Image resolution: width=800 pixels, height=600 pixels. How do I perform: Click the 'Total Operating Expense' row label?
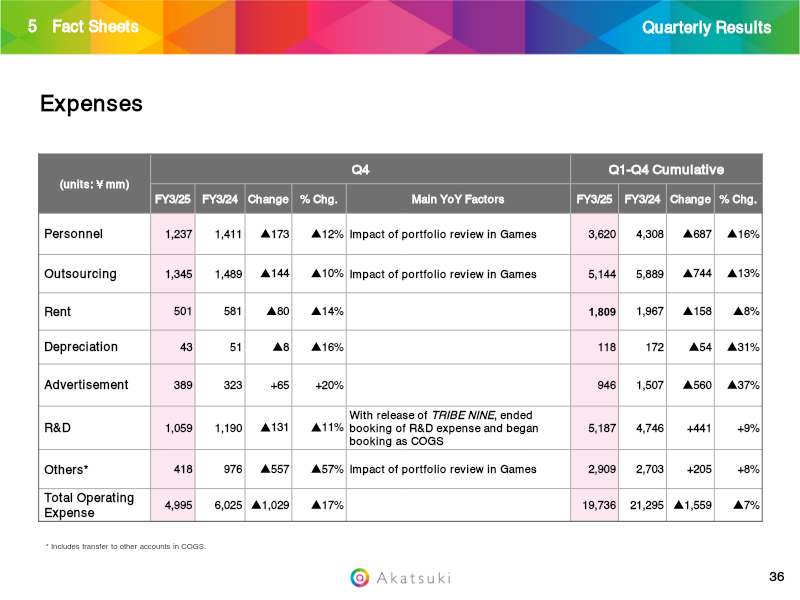pyautogui.click(x=89, y=505)
